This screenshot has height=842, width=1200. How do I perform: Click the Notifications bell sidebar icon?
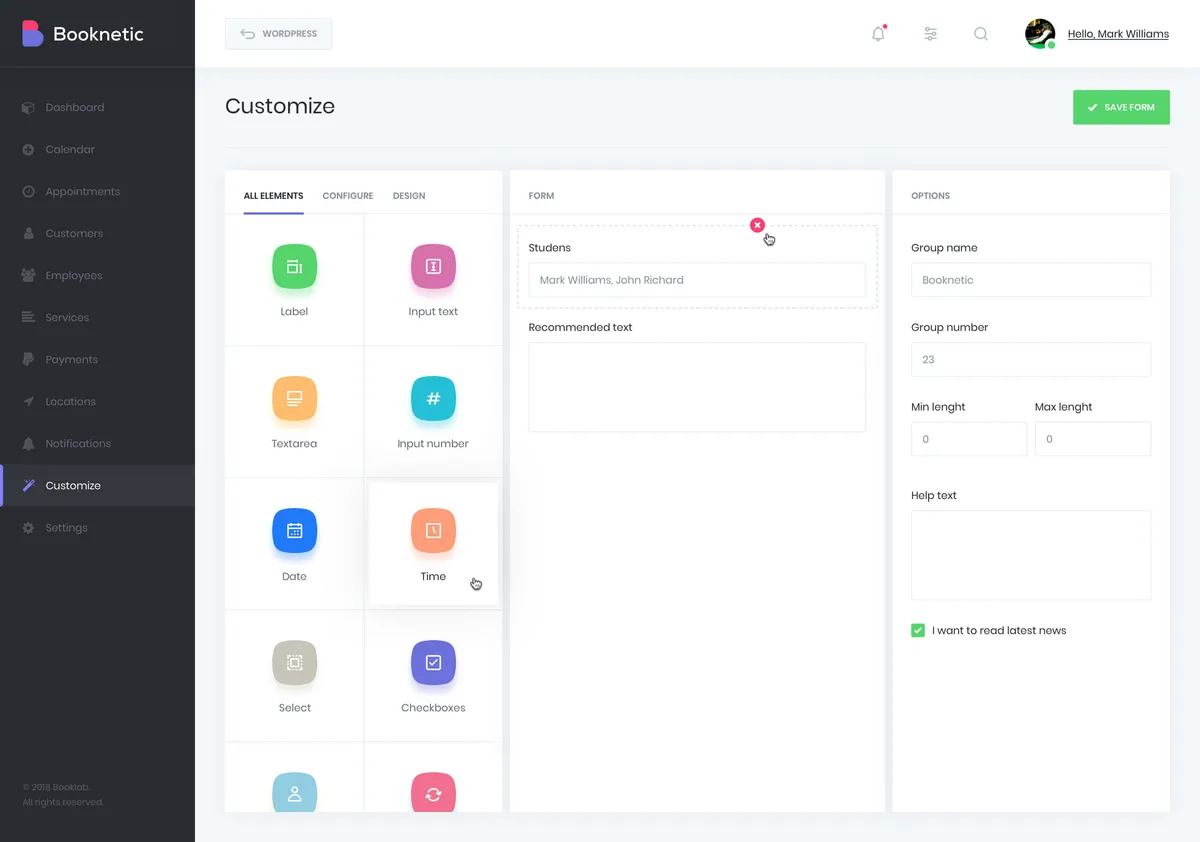click(28, 443)
